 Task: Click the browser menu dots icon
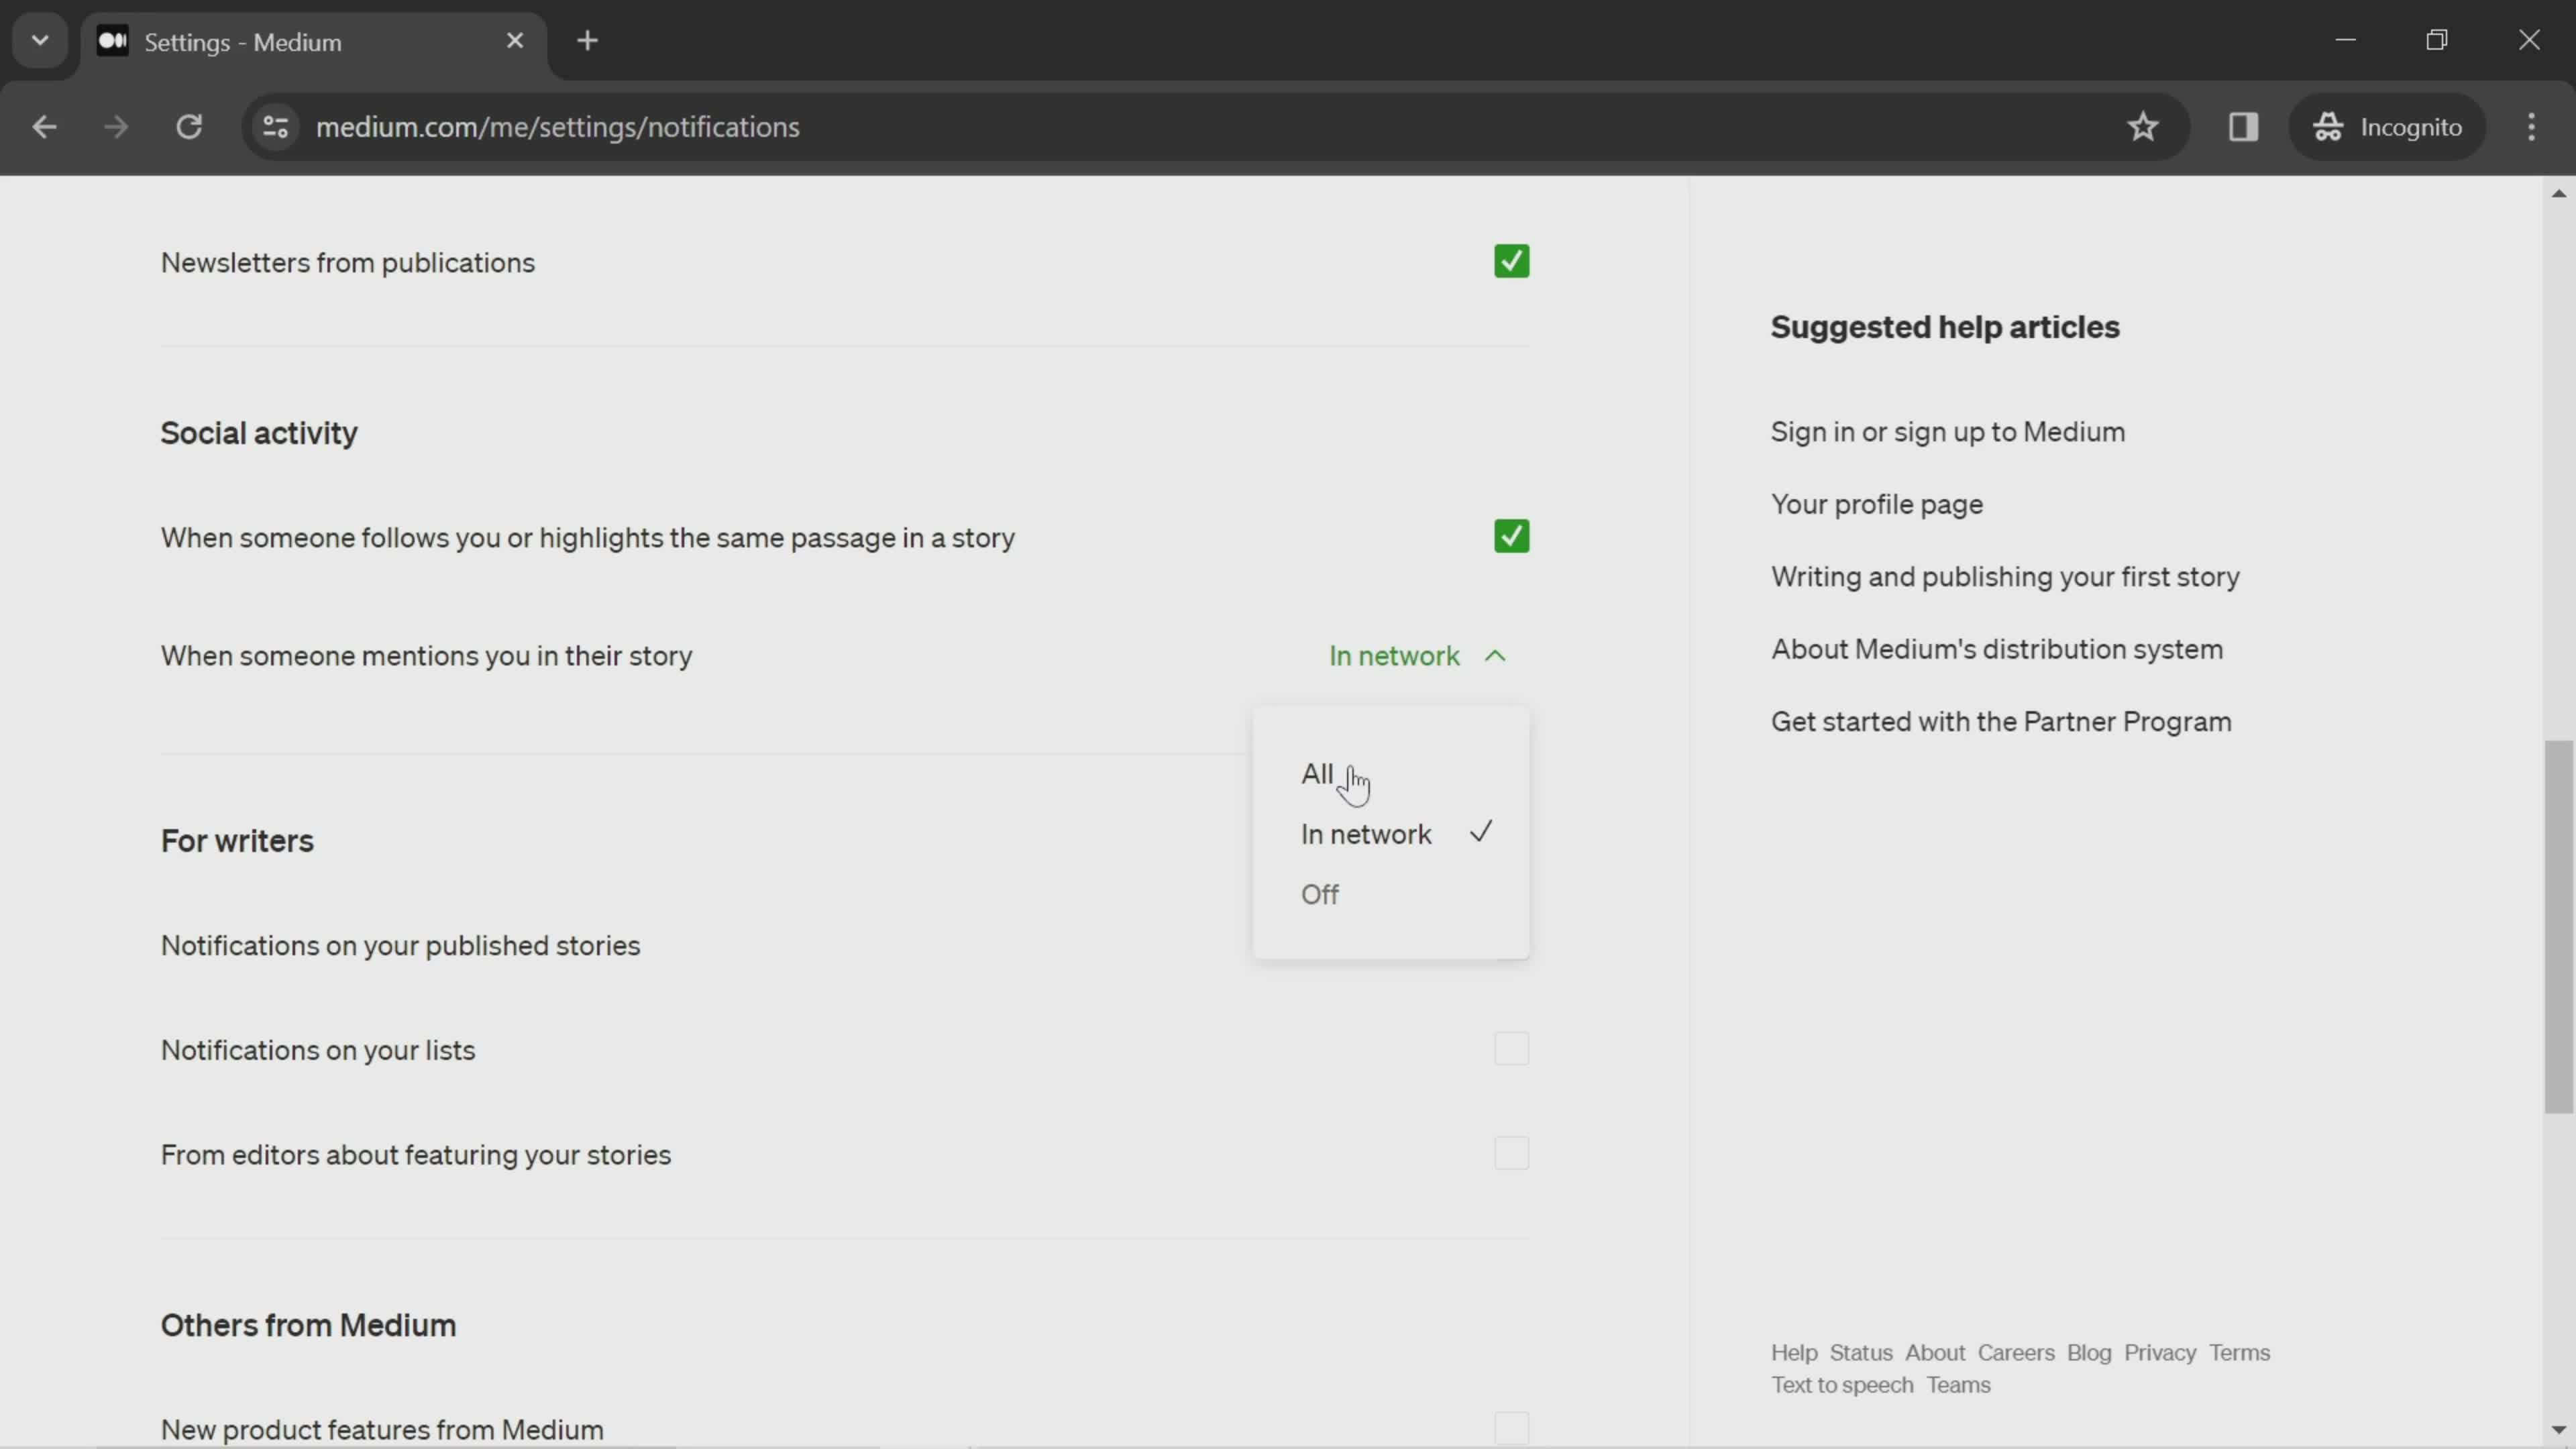click(2540, 125)
